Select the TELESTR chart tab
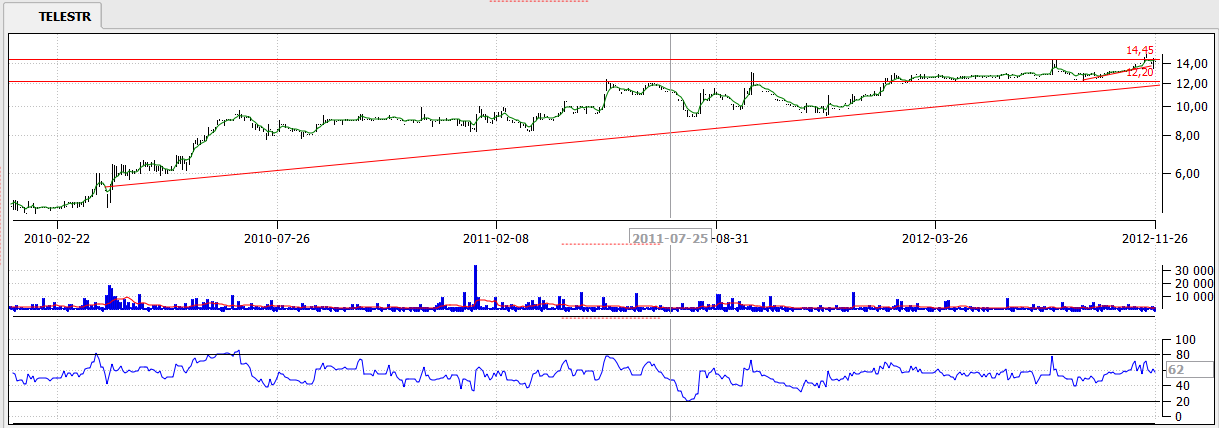This screenshot has width=1219, height=428. pos(66,17)
